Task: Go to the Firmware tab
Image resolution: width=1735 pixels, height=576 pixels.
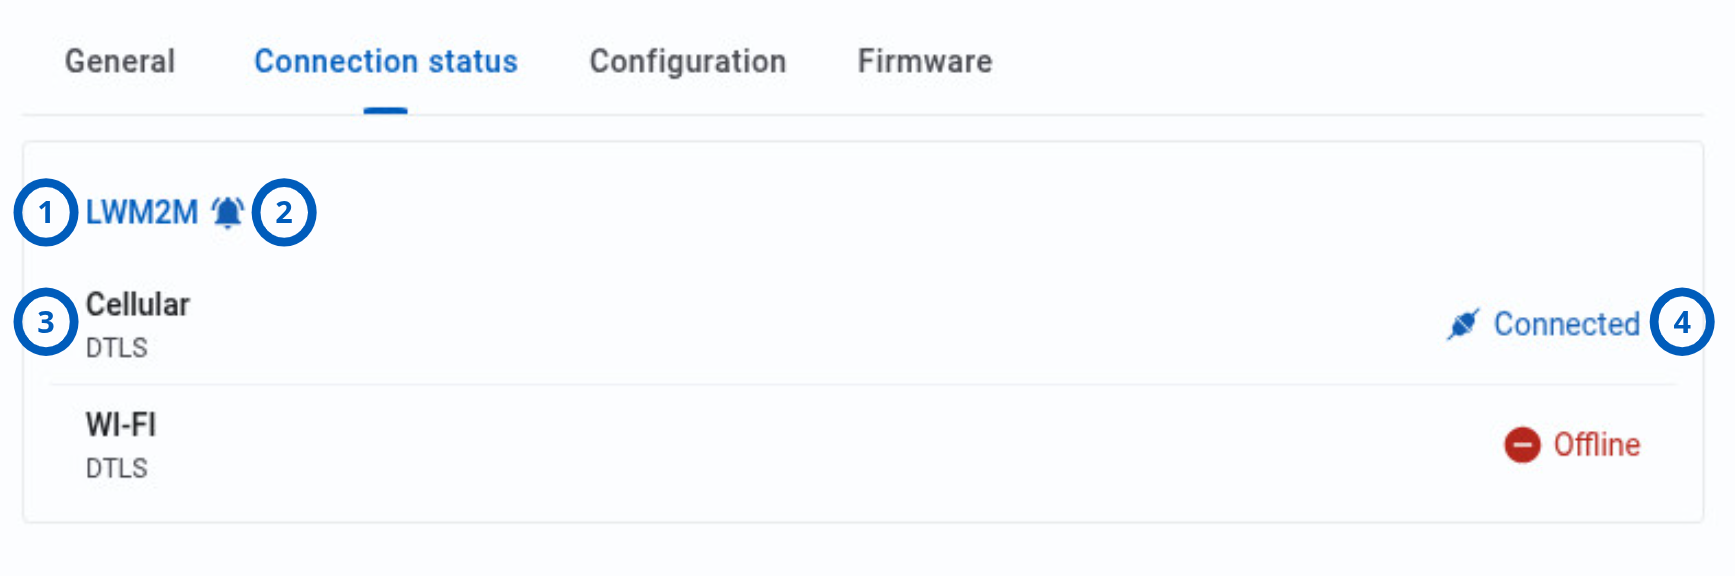Action: (925, 61)
